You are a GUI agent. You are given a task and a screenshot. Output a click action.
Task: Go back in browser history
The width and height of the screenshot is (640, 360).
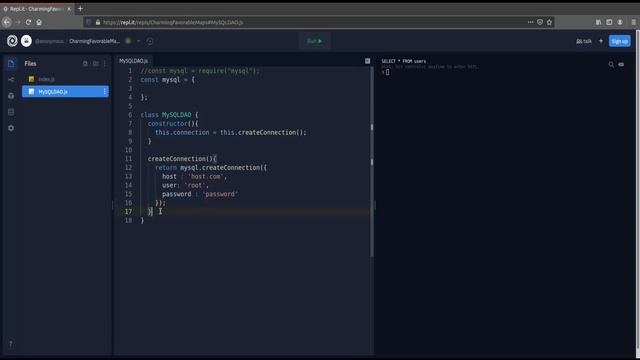[7, 22]
